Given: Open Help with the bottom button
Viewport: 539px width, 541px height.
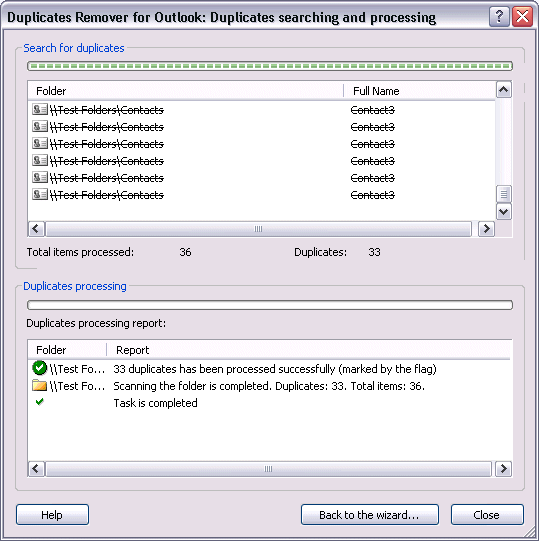Looking at the screenshot, I should click(52, 515).
